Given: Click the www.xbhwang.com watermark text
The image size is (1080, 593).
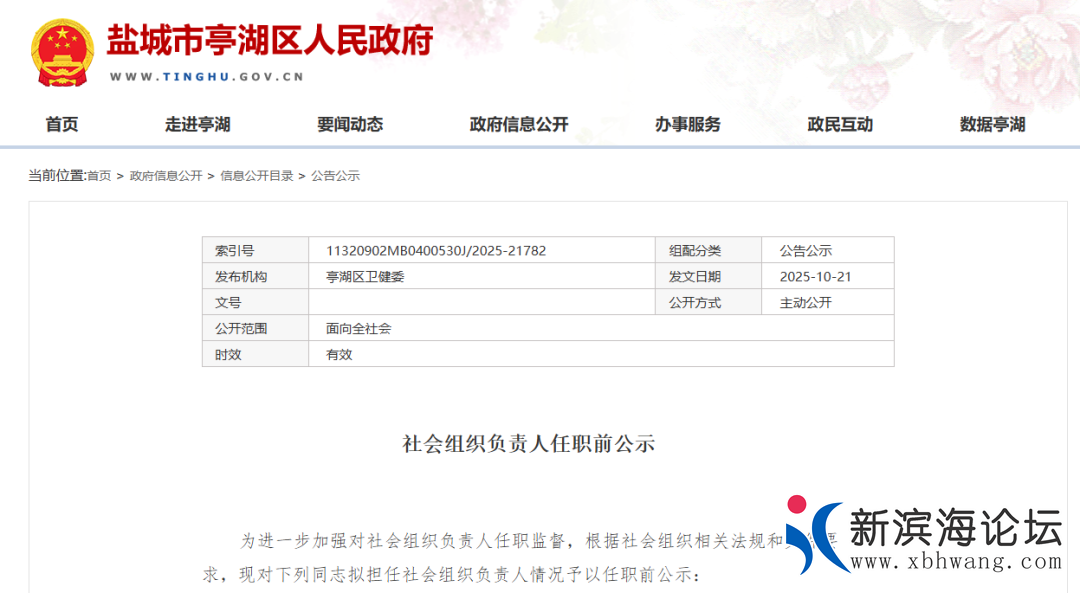Looking at the screenshot, I should coord(955,562).
